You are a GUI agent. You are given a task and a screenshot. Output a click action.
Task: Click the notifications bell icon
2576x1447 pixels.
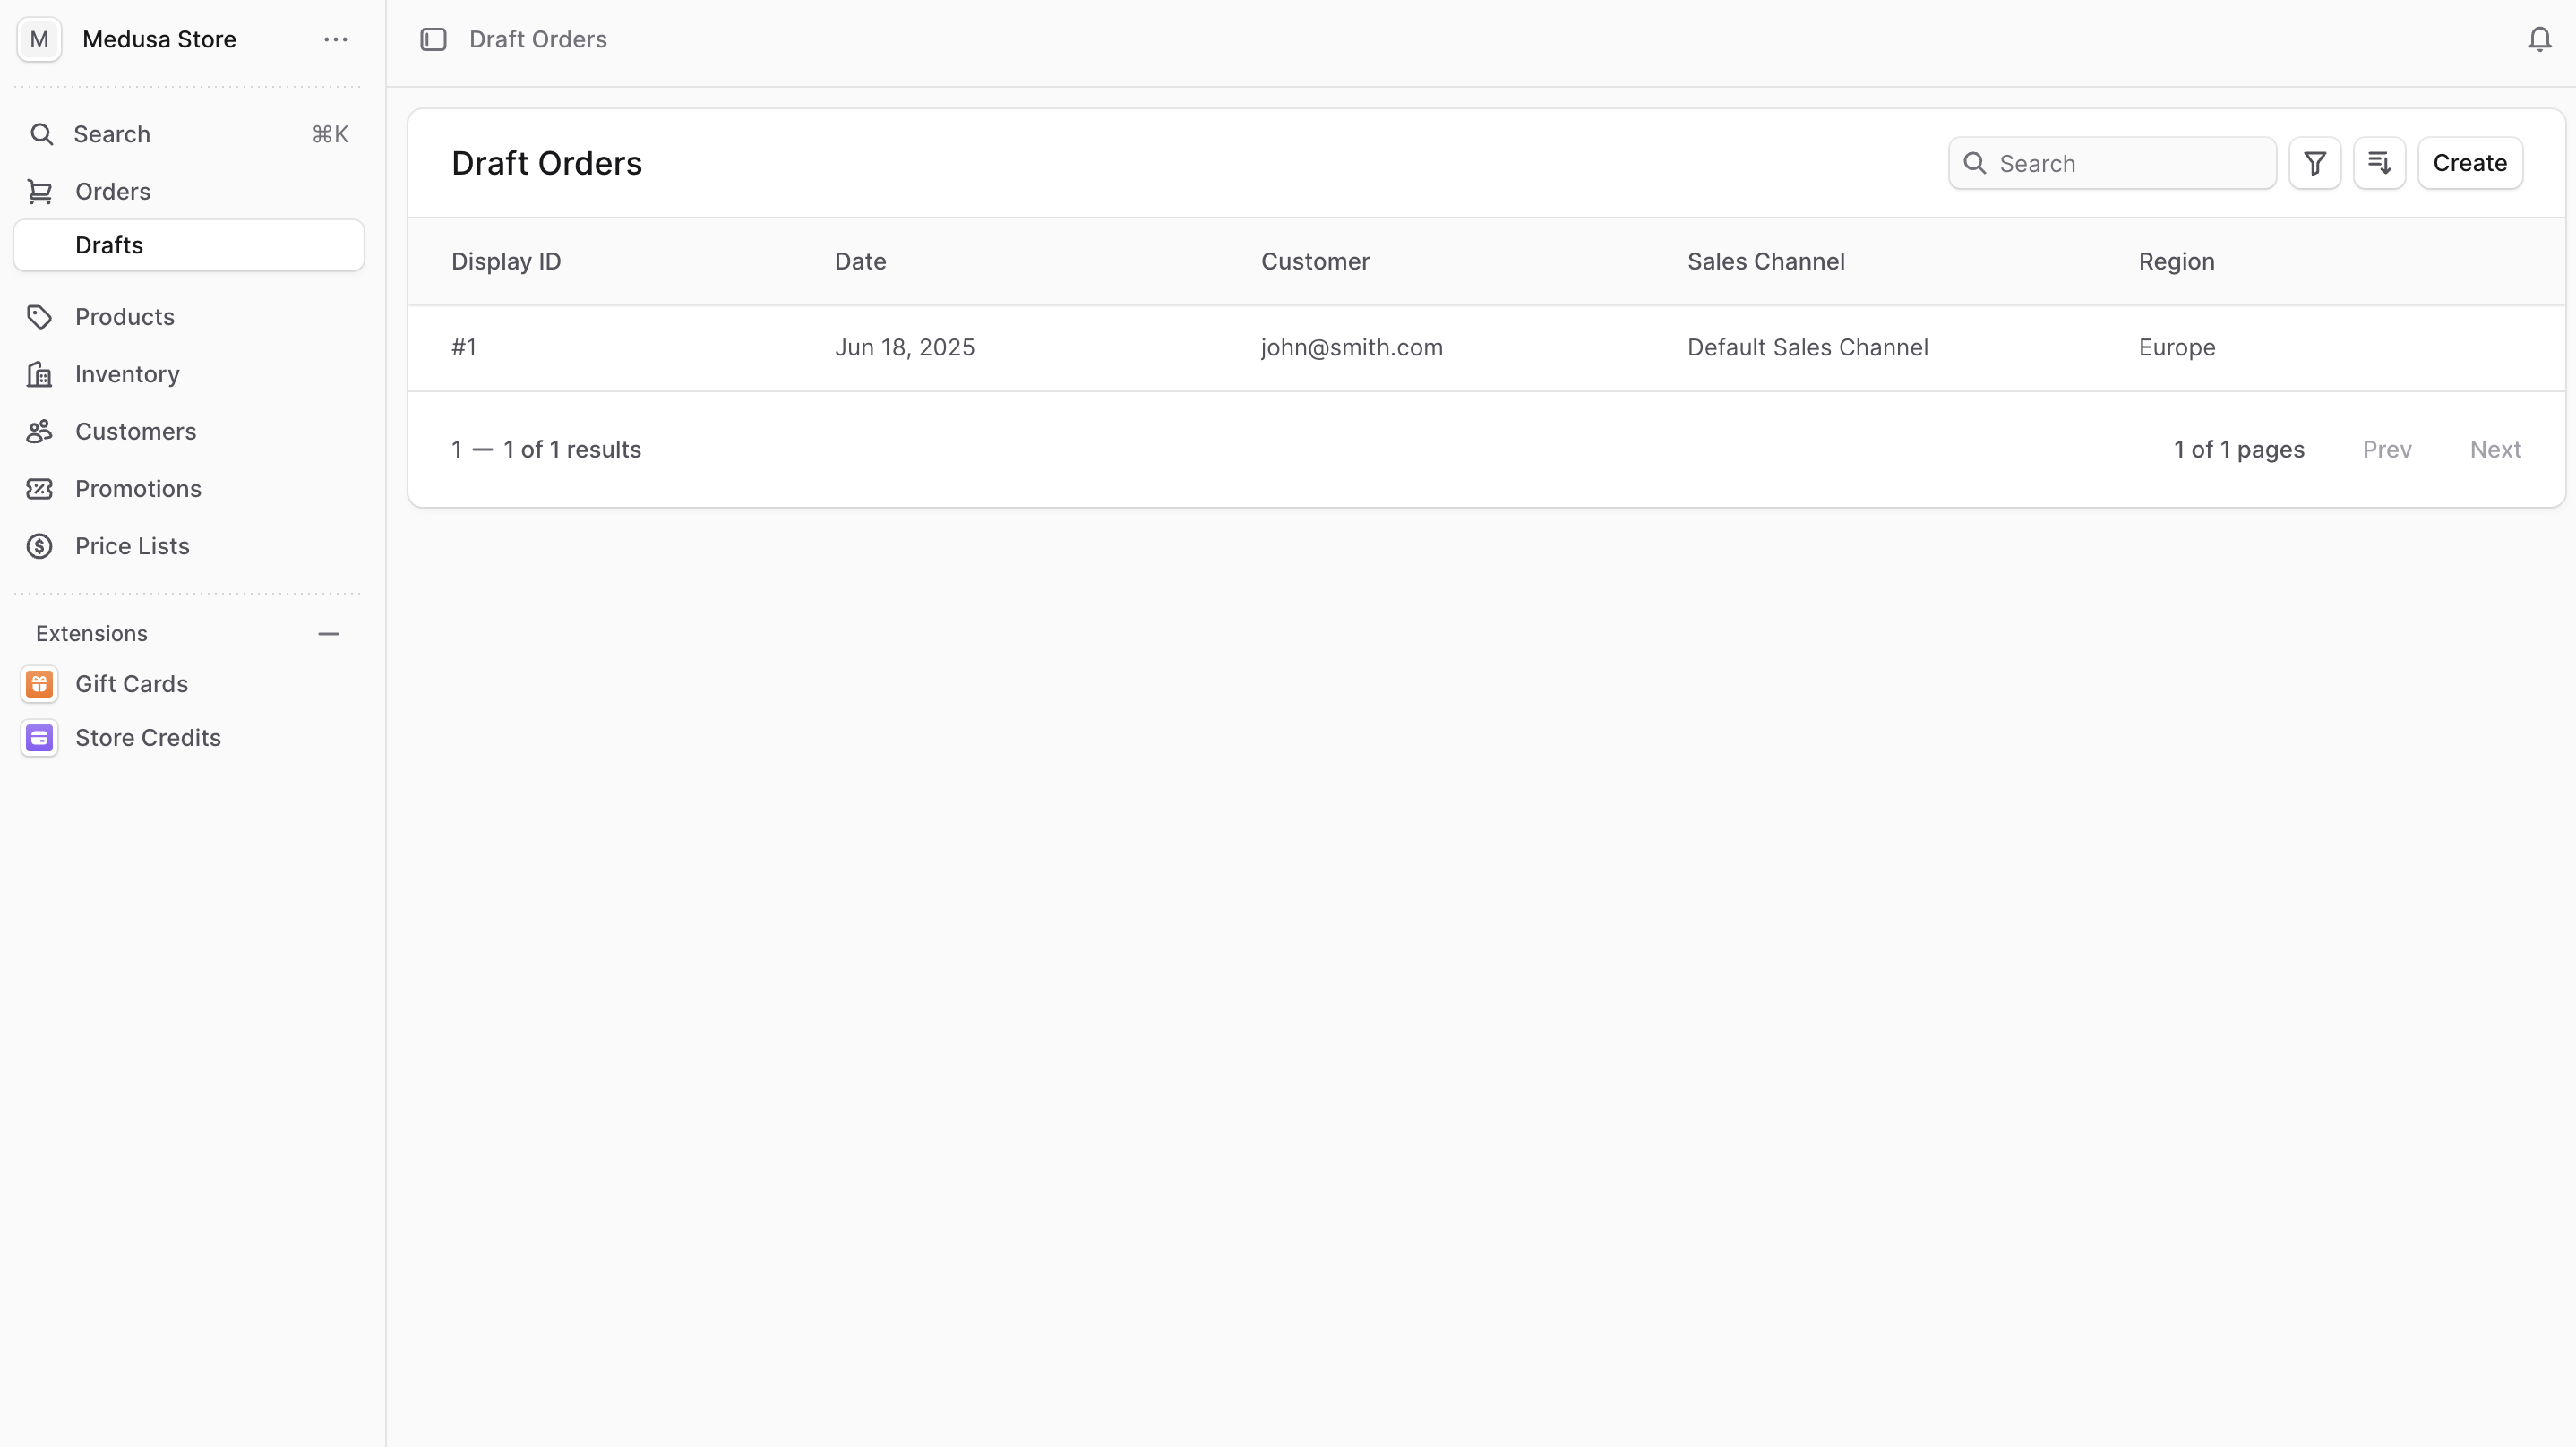[2539, 39]
